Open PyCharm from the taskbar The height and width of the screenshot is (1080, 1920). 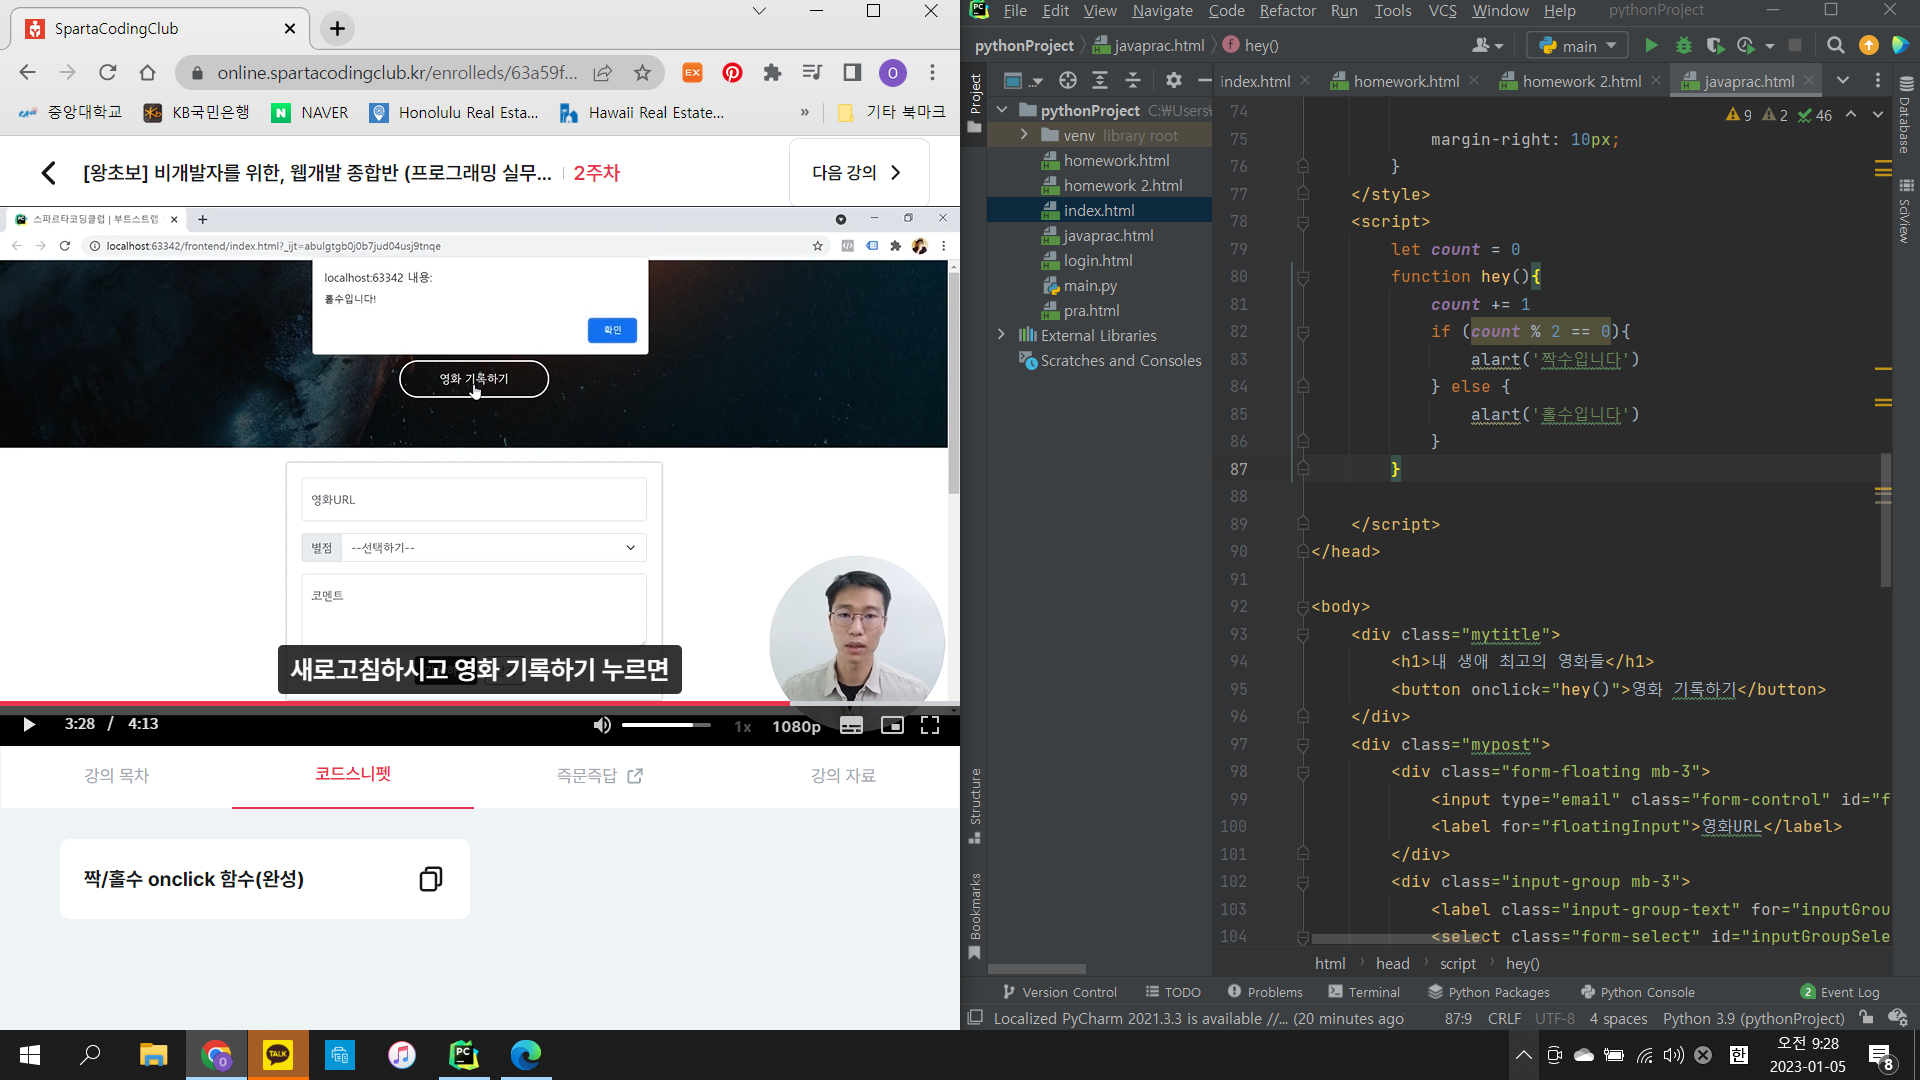point(464,1055)
